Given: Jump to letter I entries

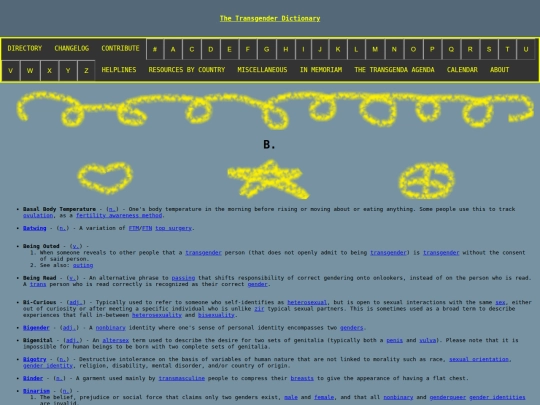Looking at the screenshot, I should [303, 49].
